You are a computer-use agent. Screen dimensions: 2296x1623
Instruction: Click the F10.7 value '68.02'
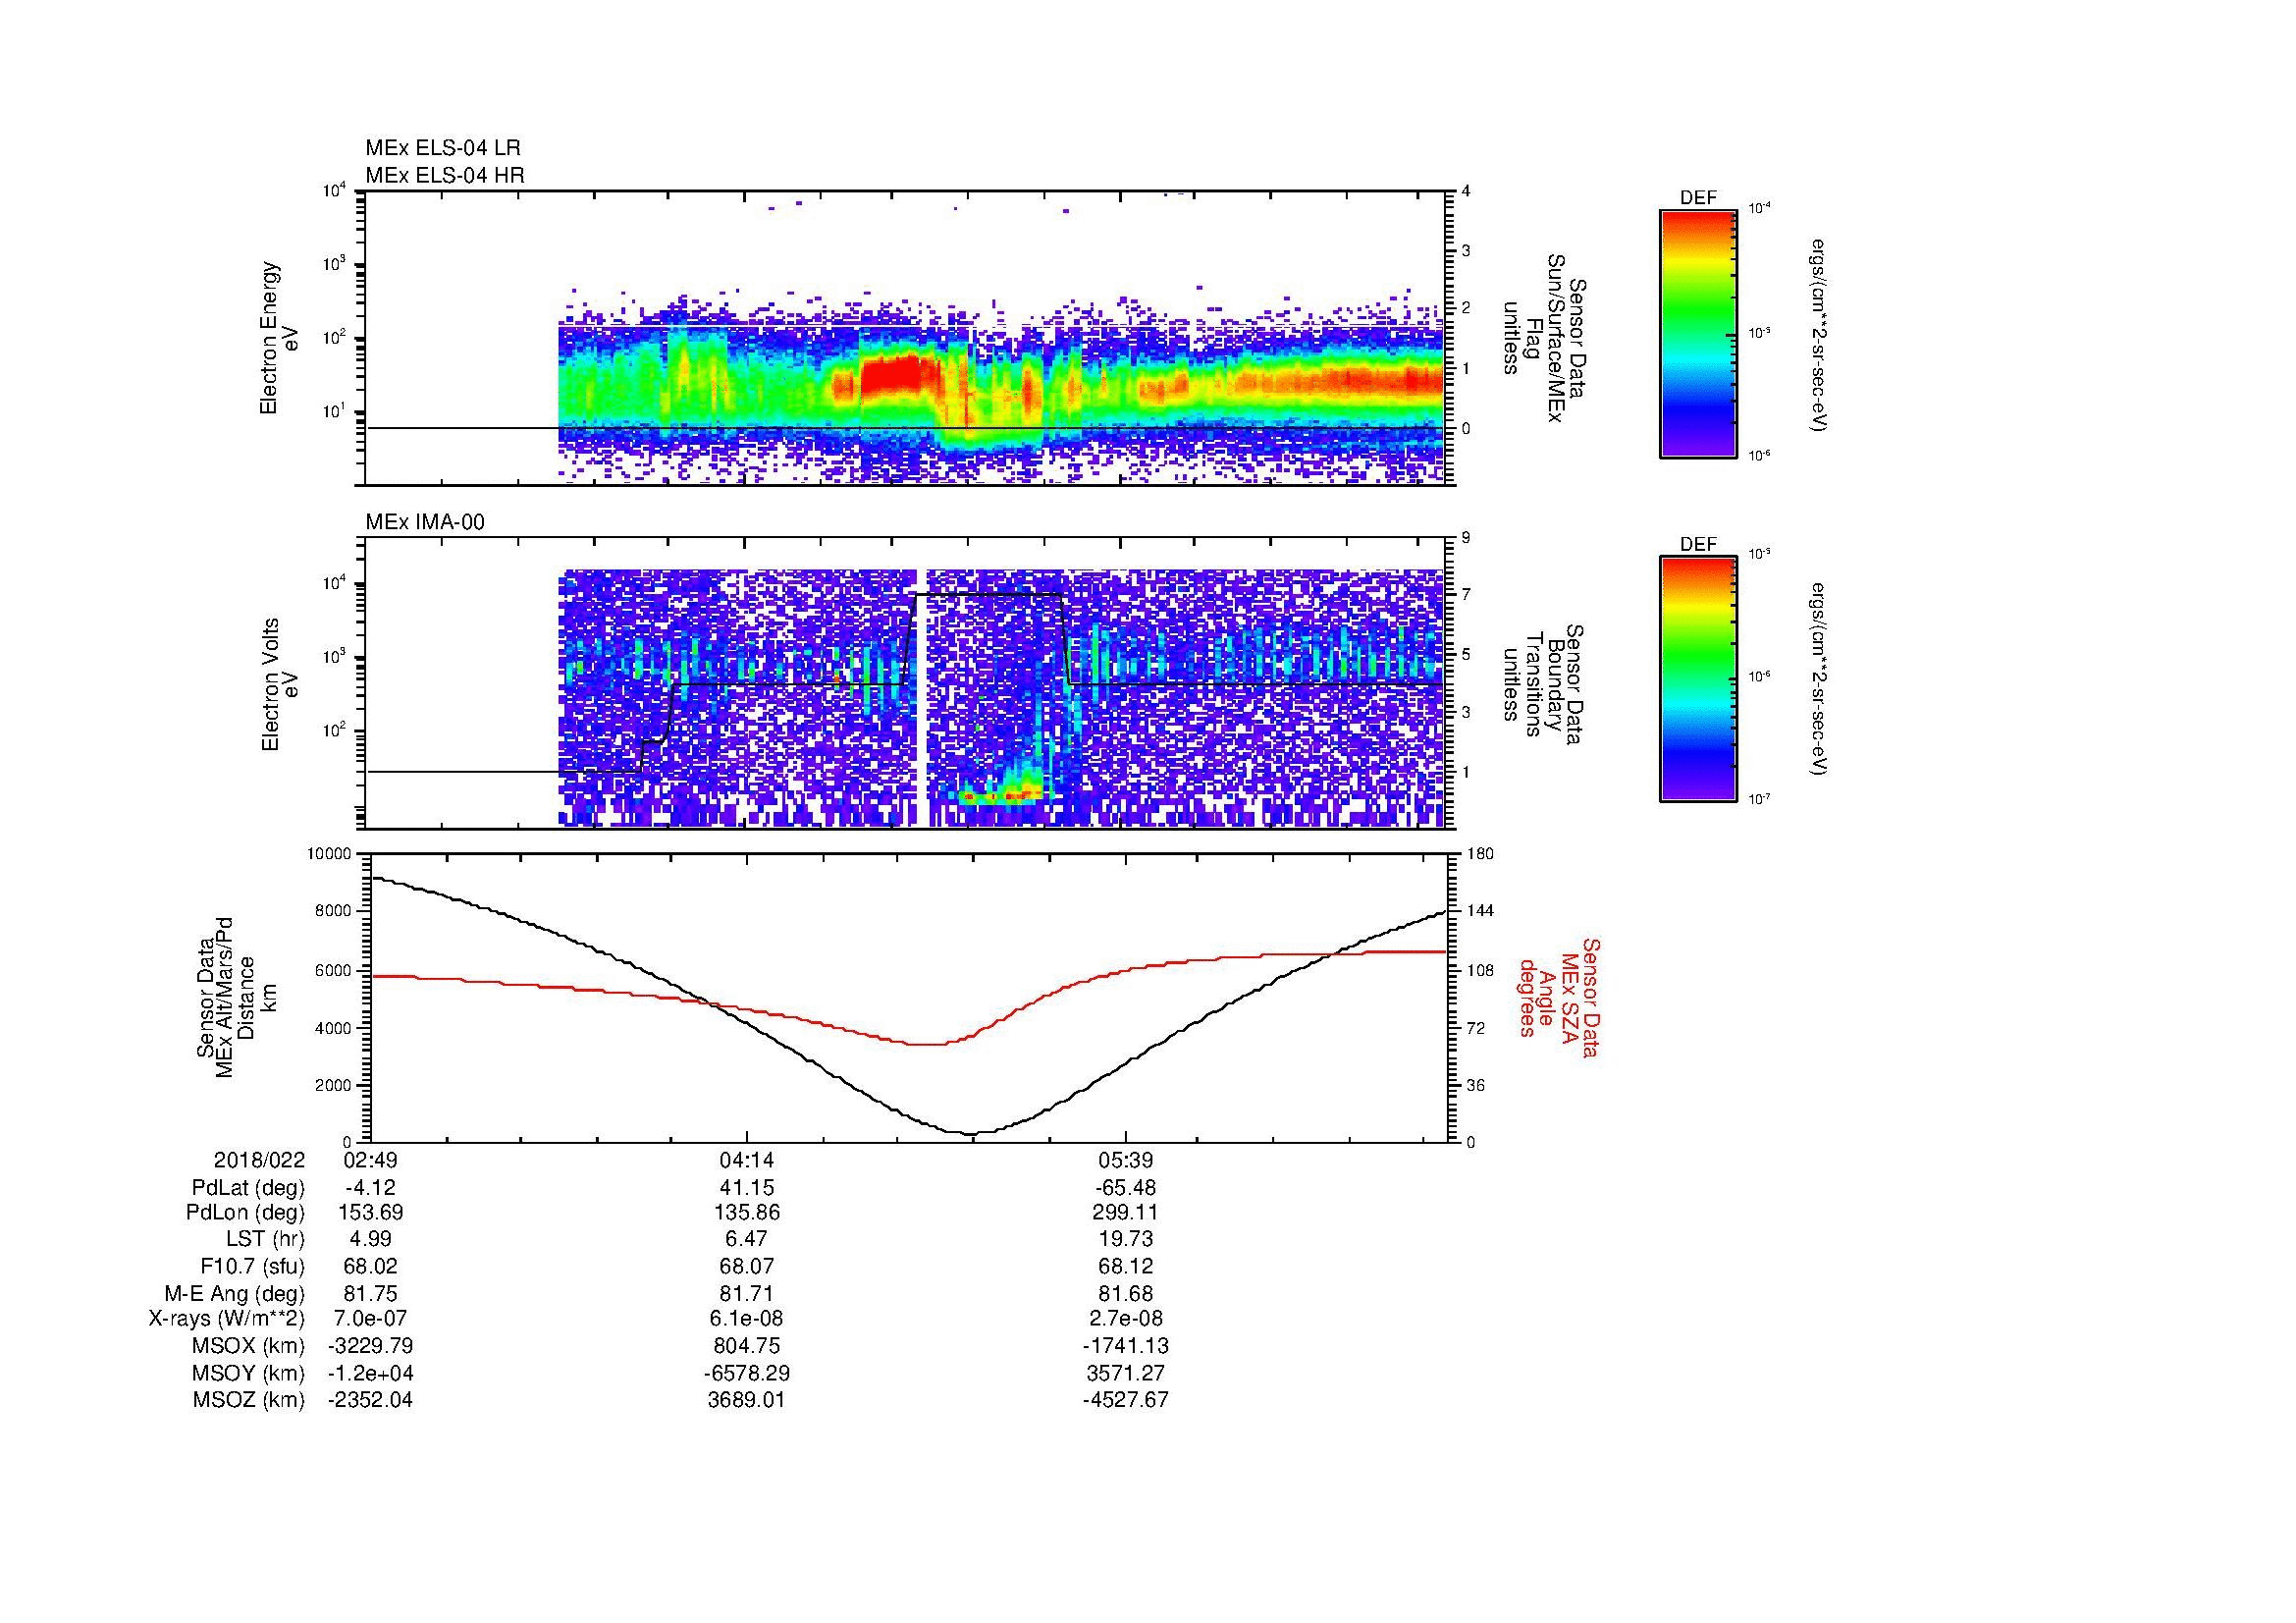click(x=370, y=1266)
